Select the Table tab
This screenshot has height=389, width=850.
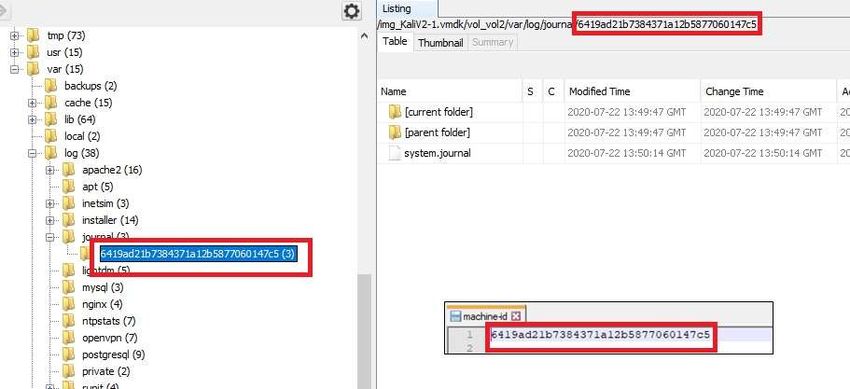click(395, 42)
